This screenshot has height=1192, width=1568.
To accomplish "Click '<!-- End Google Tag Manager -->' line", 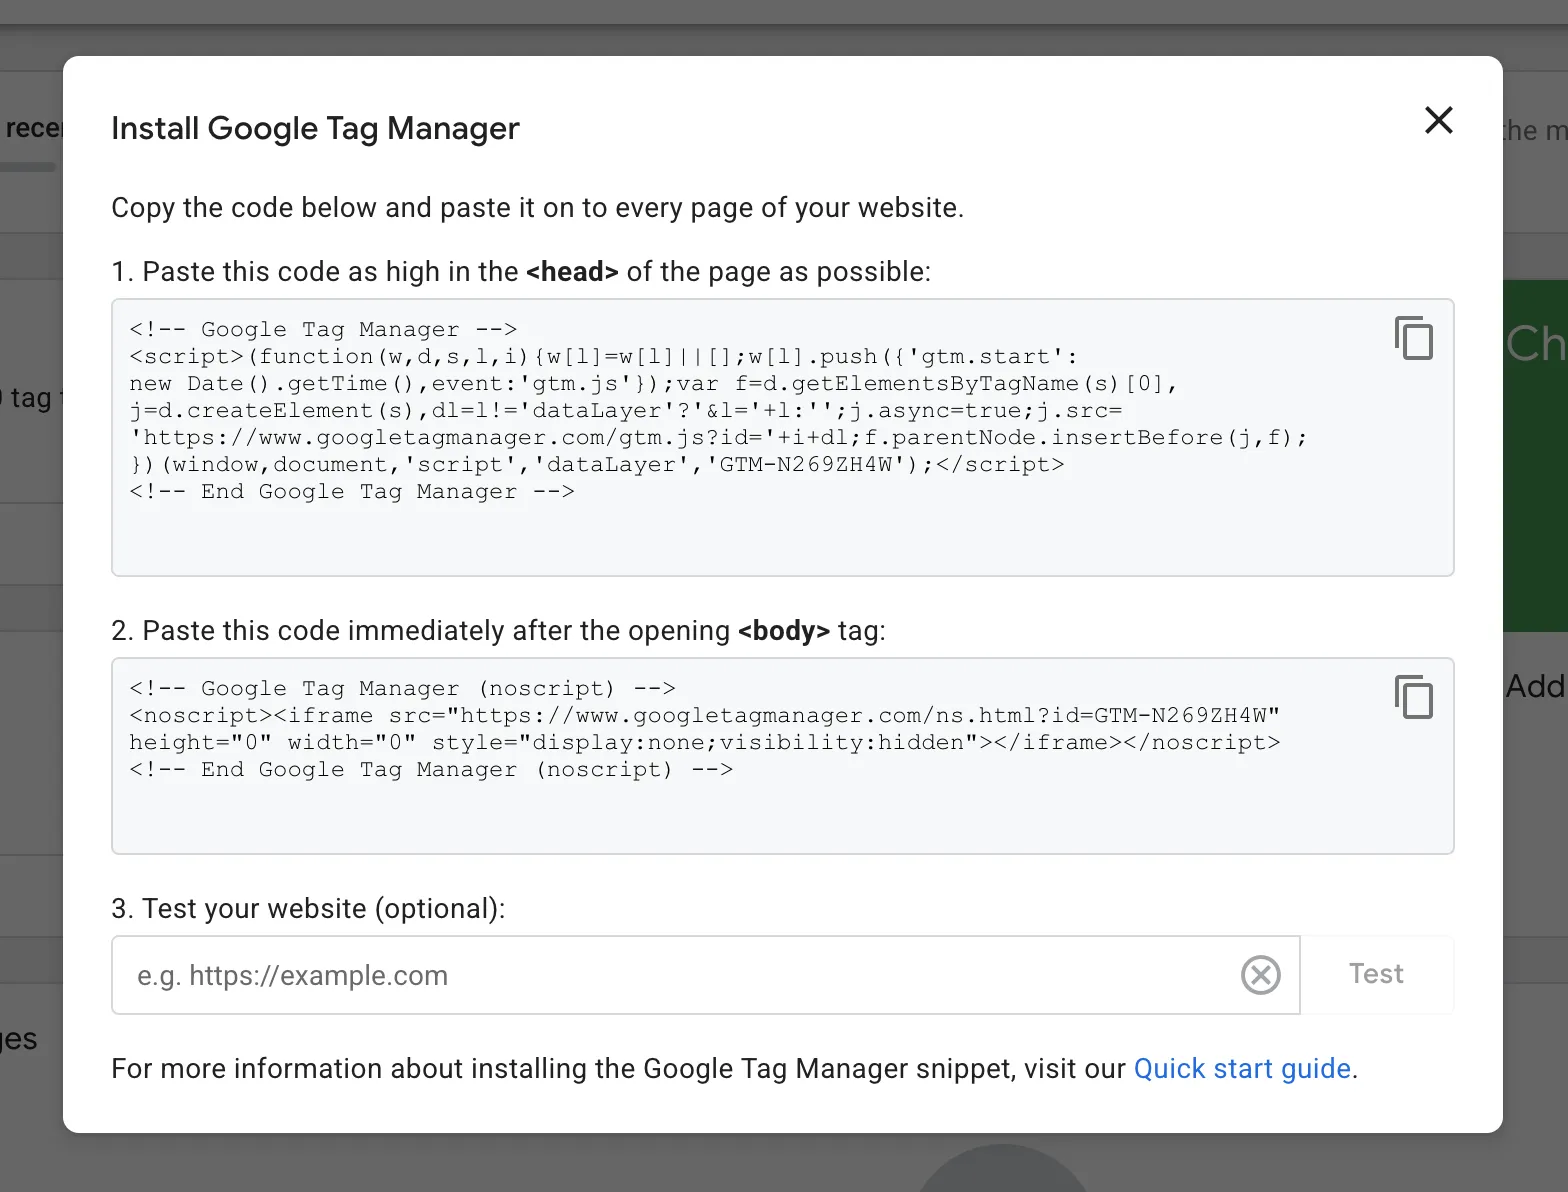I will coord(352,492).
